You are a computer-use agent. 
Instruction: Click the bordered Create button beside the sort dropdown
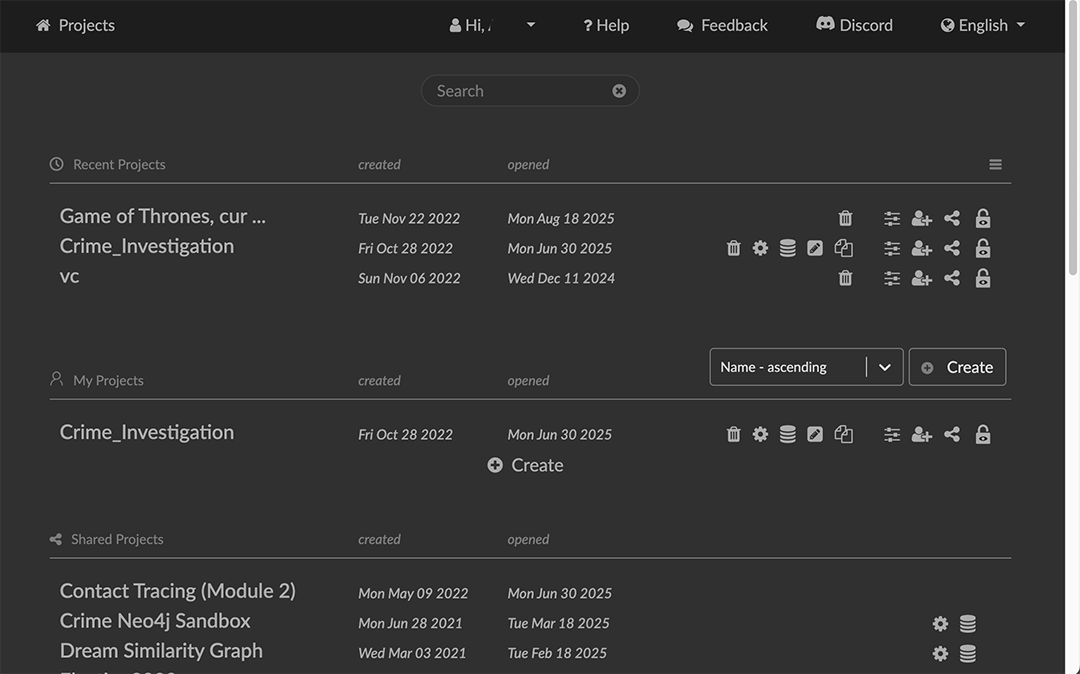tap(957, 367)
